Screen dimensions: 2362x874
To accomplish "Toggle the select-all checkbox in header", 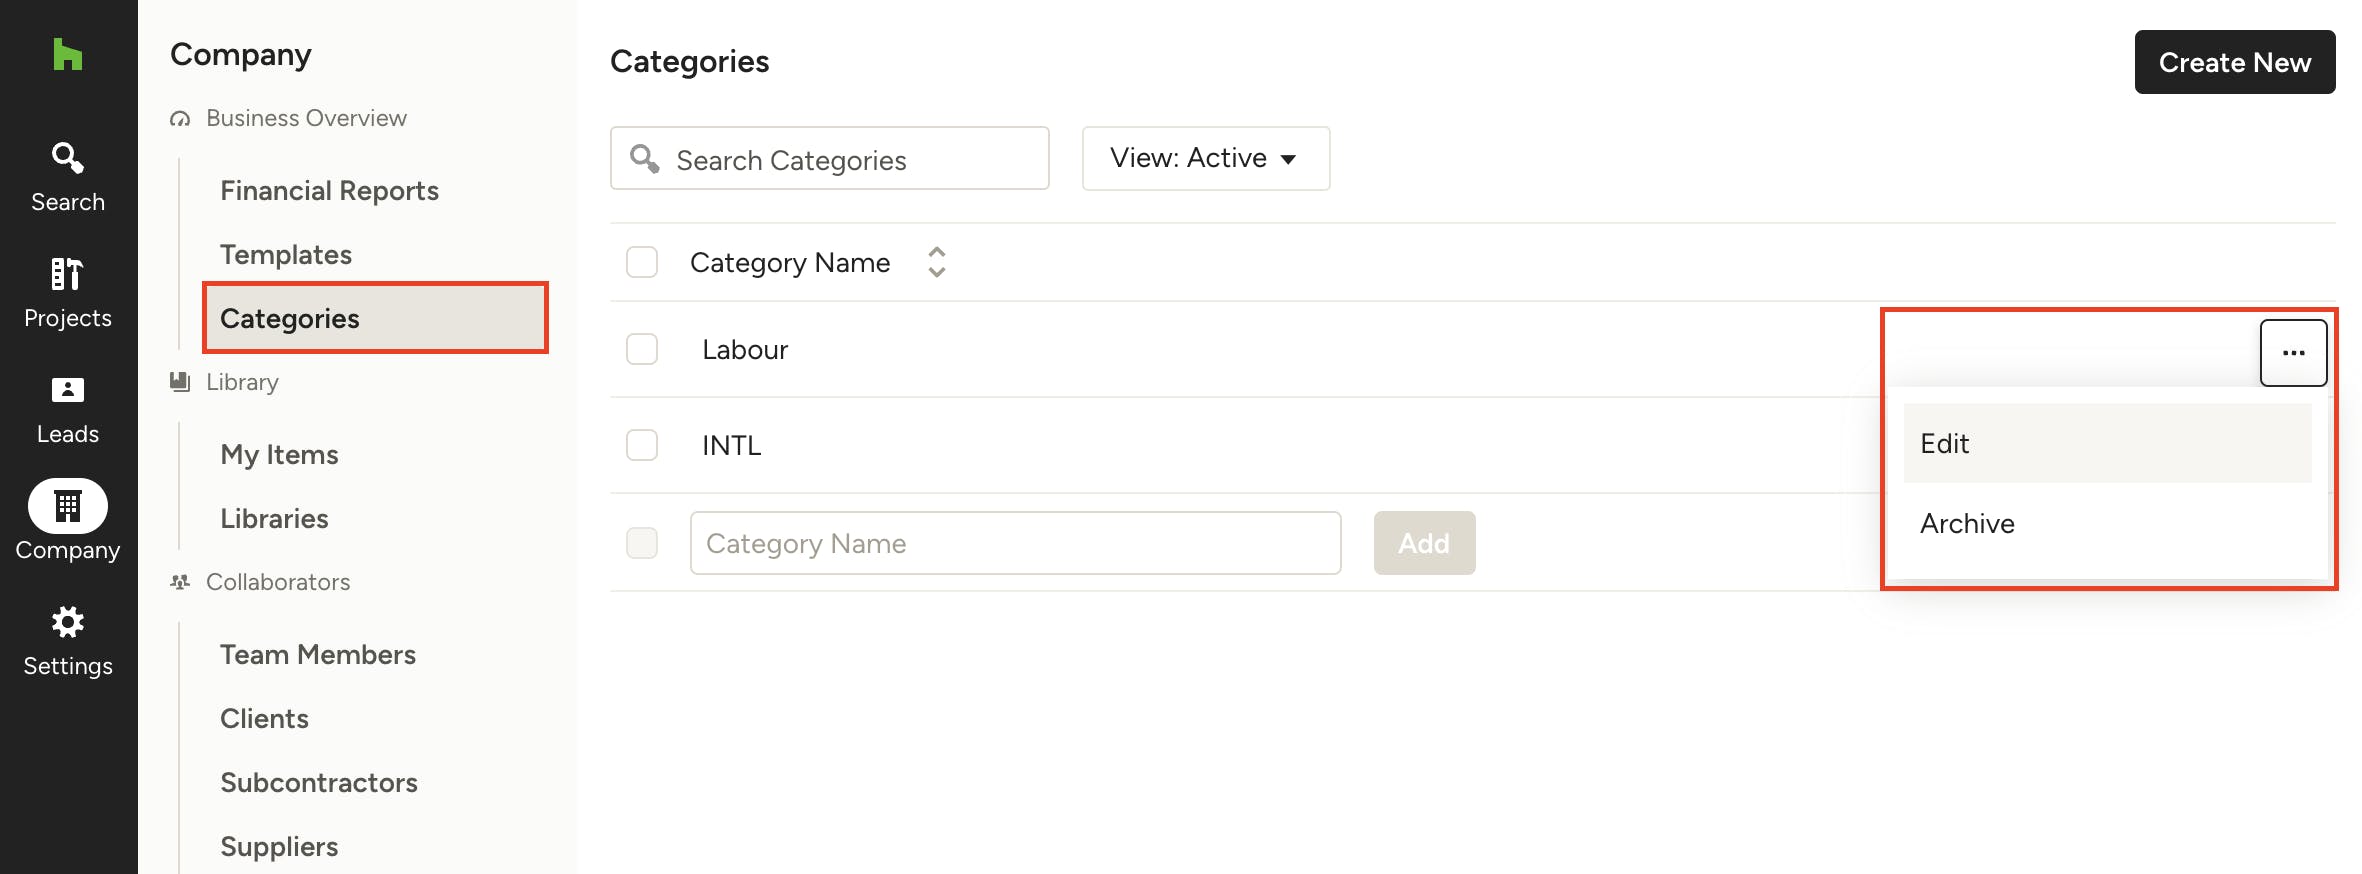I will 642,262.
